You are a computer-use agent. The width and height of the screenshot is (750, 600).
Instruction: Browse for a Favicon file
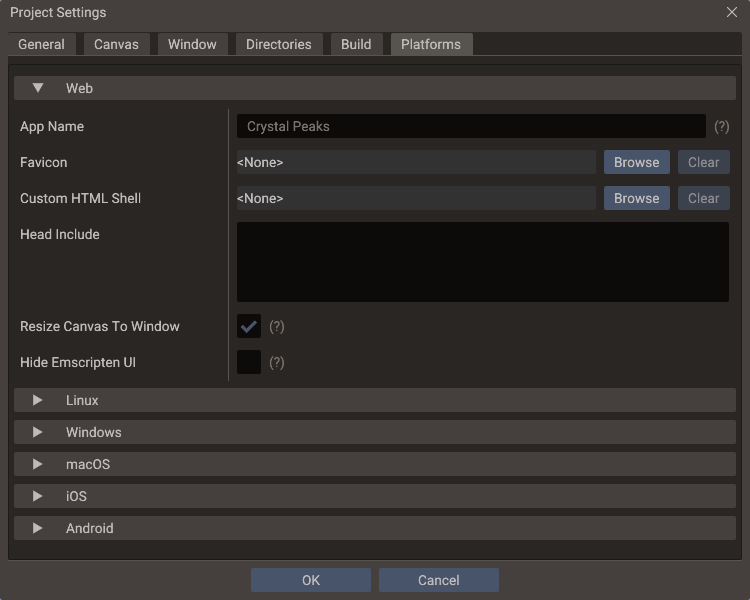tap(637, 162)
